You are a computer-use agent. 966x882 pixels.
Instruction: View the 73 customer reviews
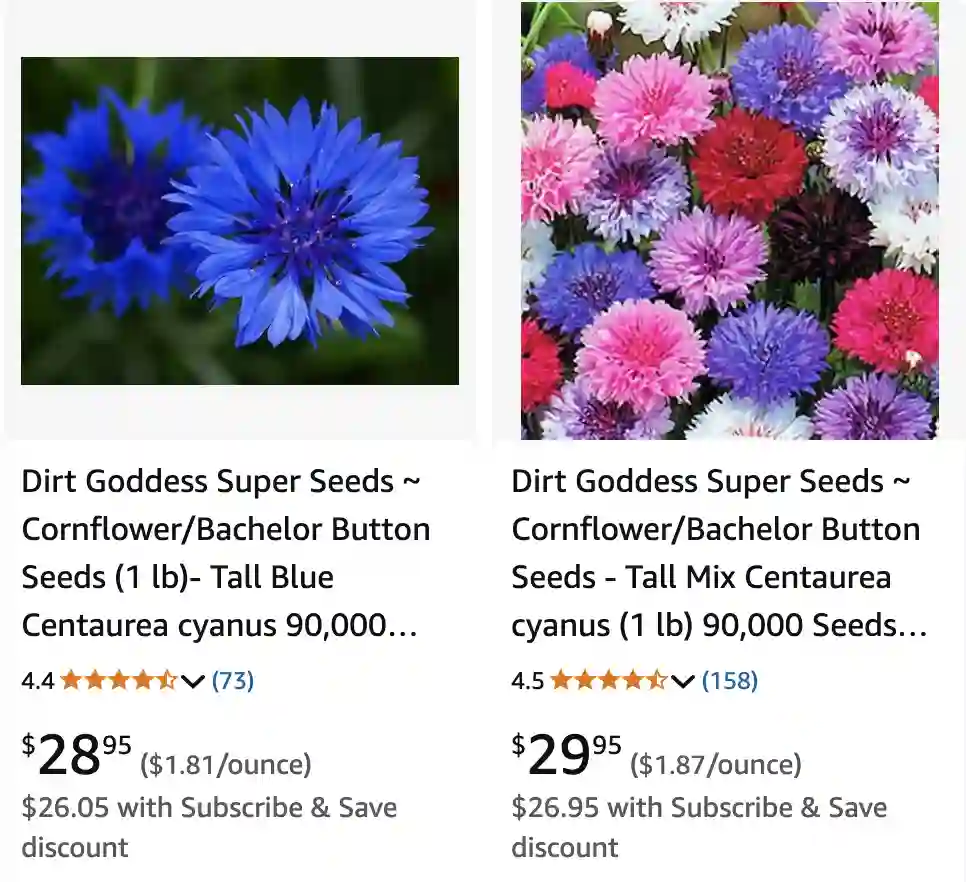[x=233, y=681]
